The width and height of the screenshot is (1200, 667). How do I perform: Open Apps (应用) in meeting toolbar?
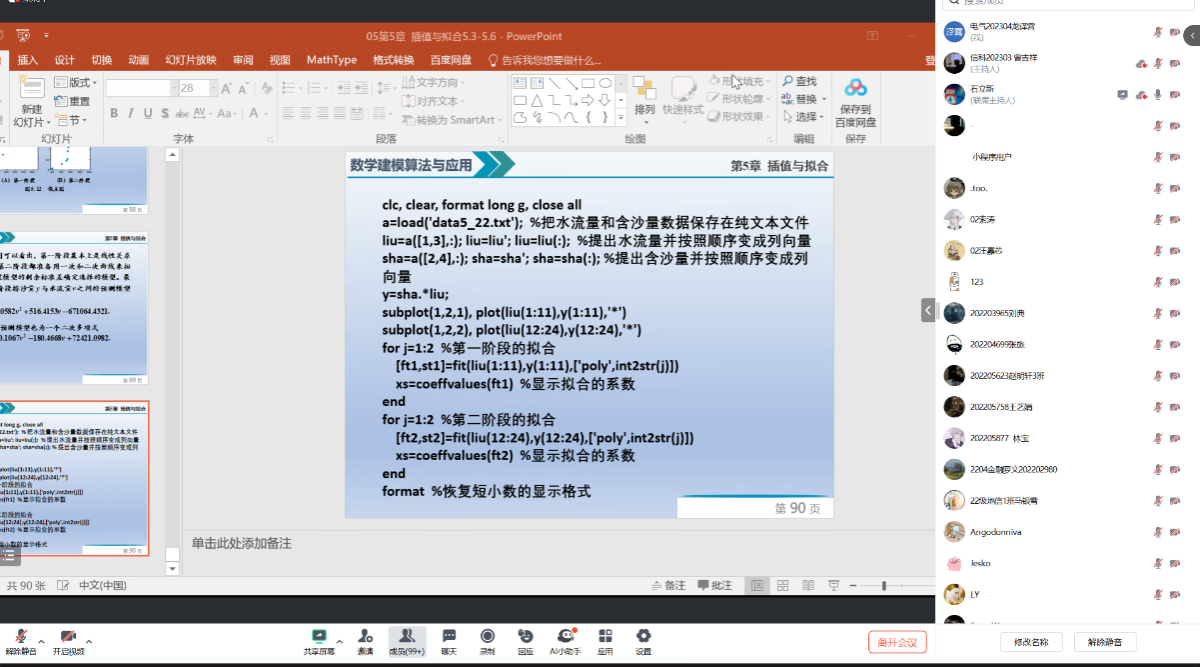(x=605, y=641)
